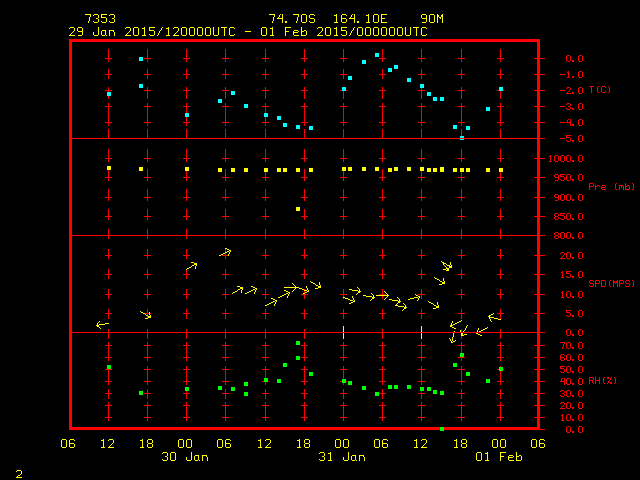This screenshot has height=480, width=640.
Task: Click the number 2 in bottom-left corner
Action: pyautogui.click(x=19, y=471)
